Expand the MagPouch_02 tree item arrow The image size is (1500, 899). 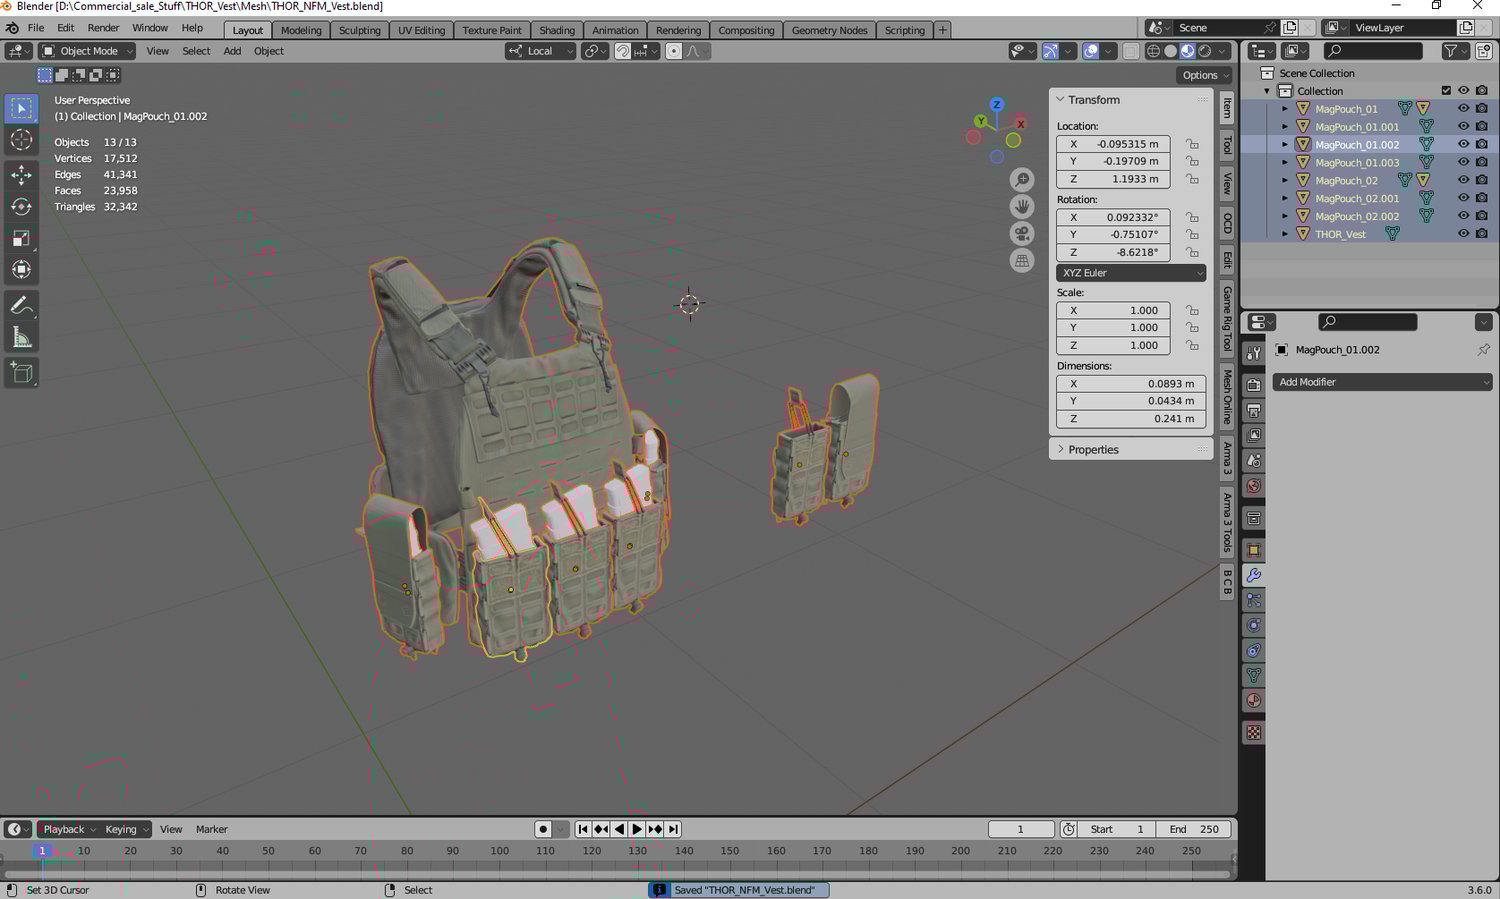tap(1285, 180)
